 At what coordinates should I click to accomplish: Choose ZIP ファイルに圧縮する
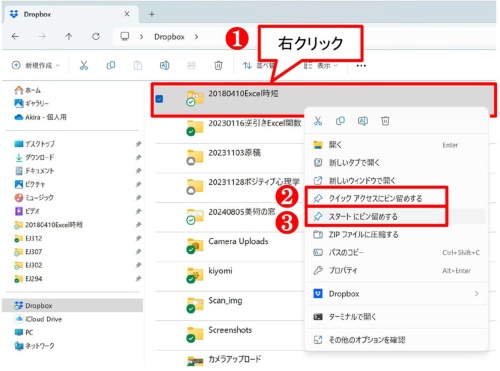click(396, 235)
